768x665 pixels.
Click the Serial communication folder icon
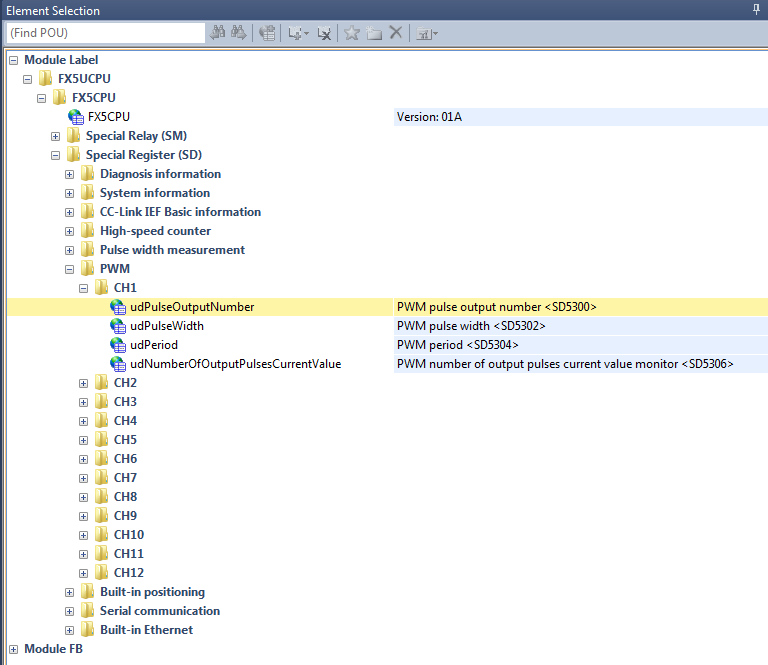(x=88, y=610)
